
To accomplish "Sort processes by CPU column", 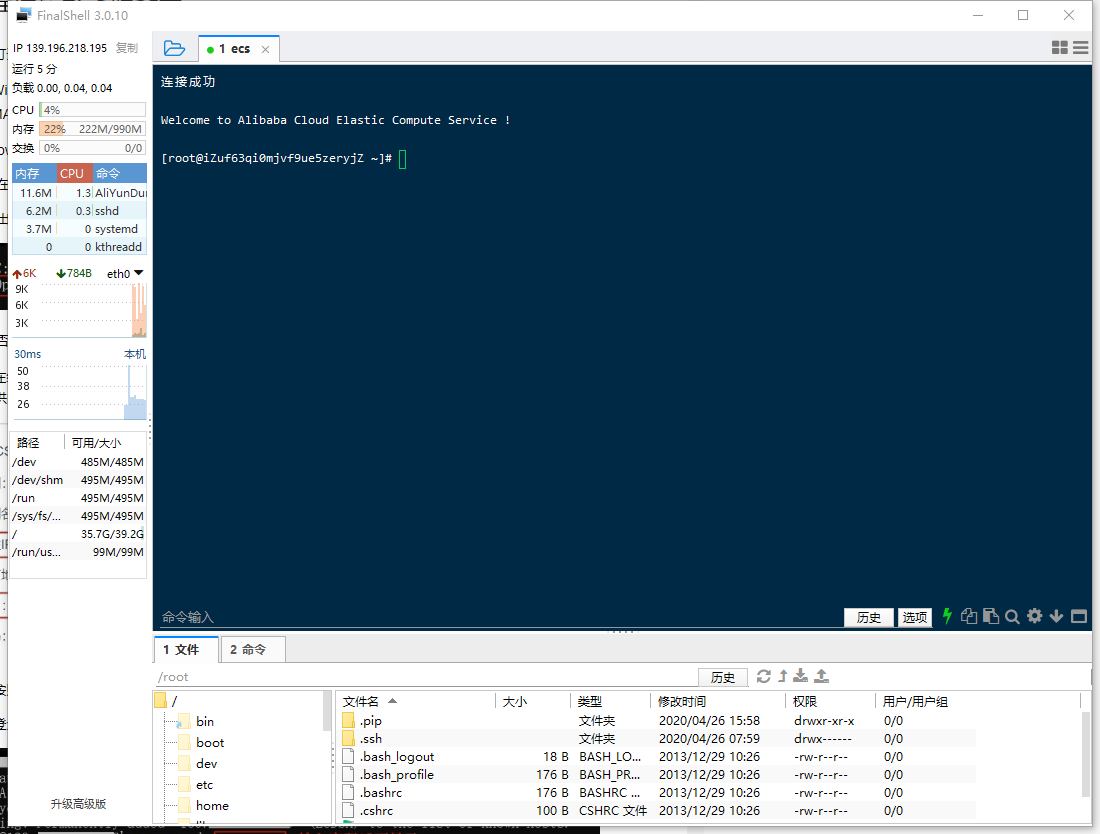I will 74,173.
